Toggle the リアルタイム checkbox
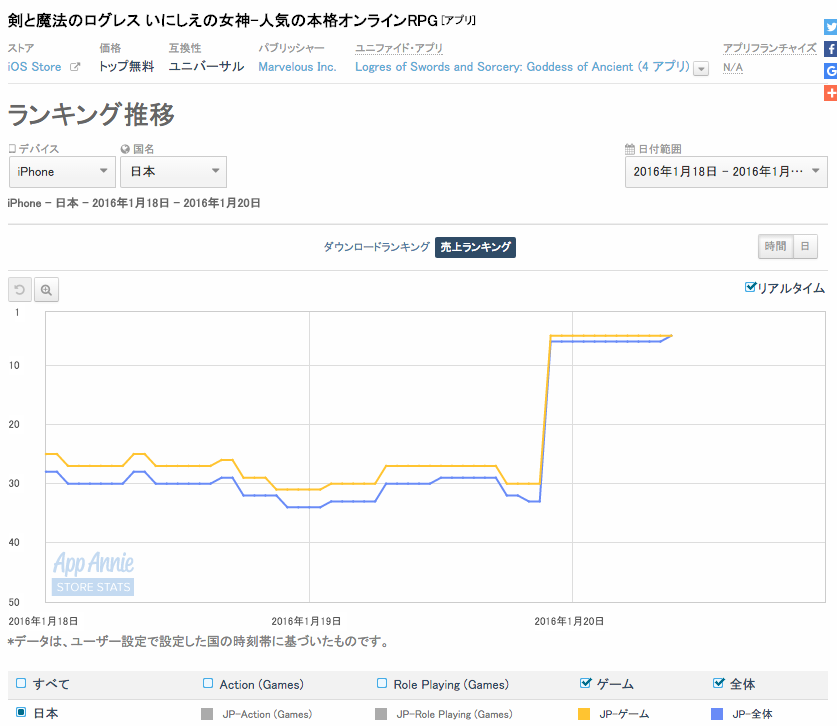The image size is (837, 726). 750,287
